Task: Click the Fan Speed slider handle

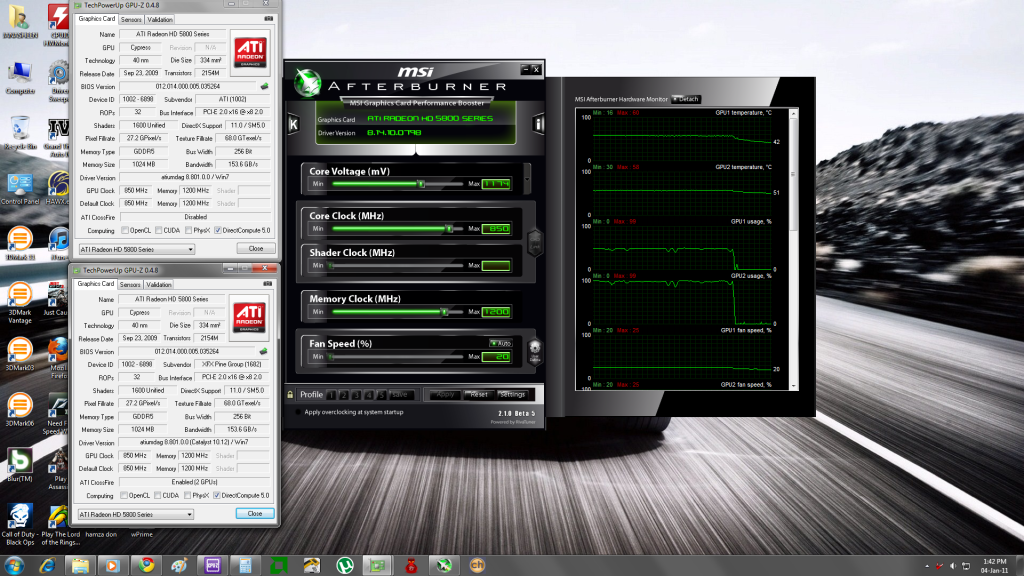Action: pos(331,357)
